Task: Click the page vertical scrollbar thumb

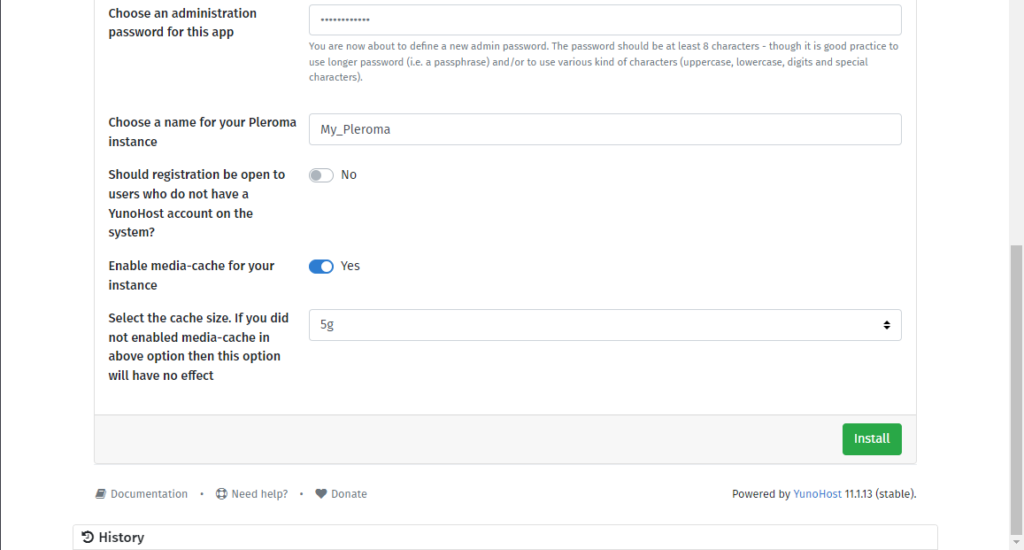Action: coord(1016,390)
